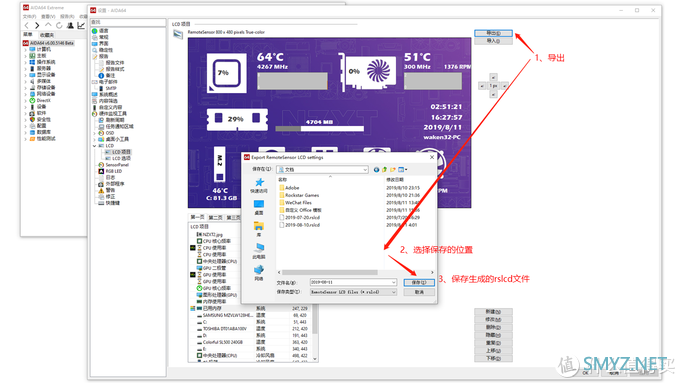This screenshot has width=680, height=383.
Task: Select 稳定性 magnifier icon in settings tree
Action: [95, 50]
